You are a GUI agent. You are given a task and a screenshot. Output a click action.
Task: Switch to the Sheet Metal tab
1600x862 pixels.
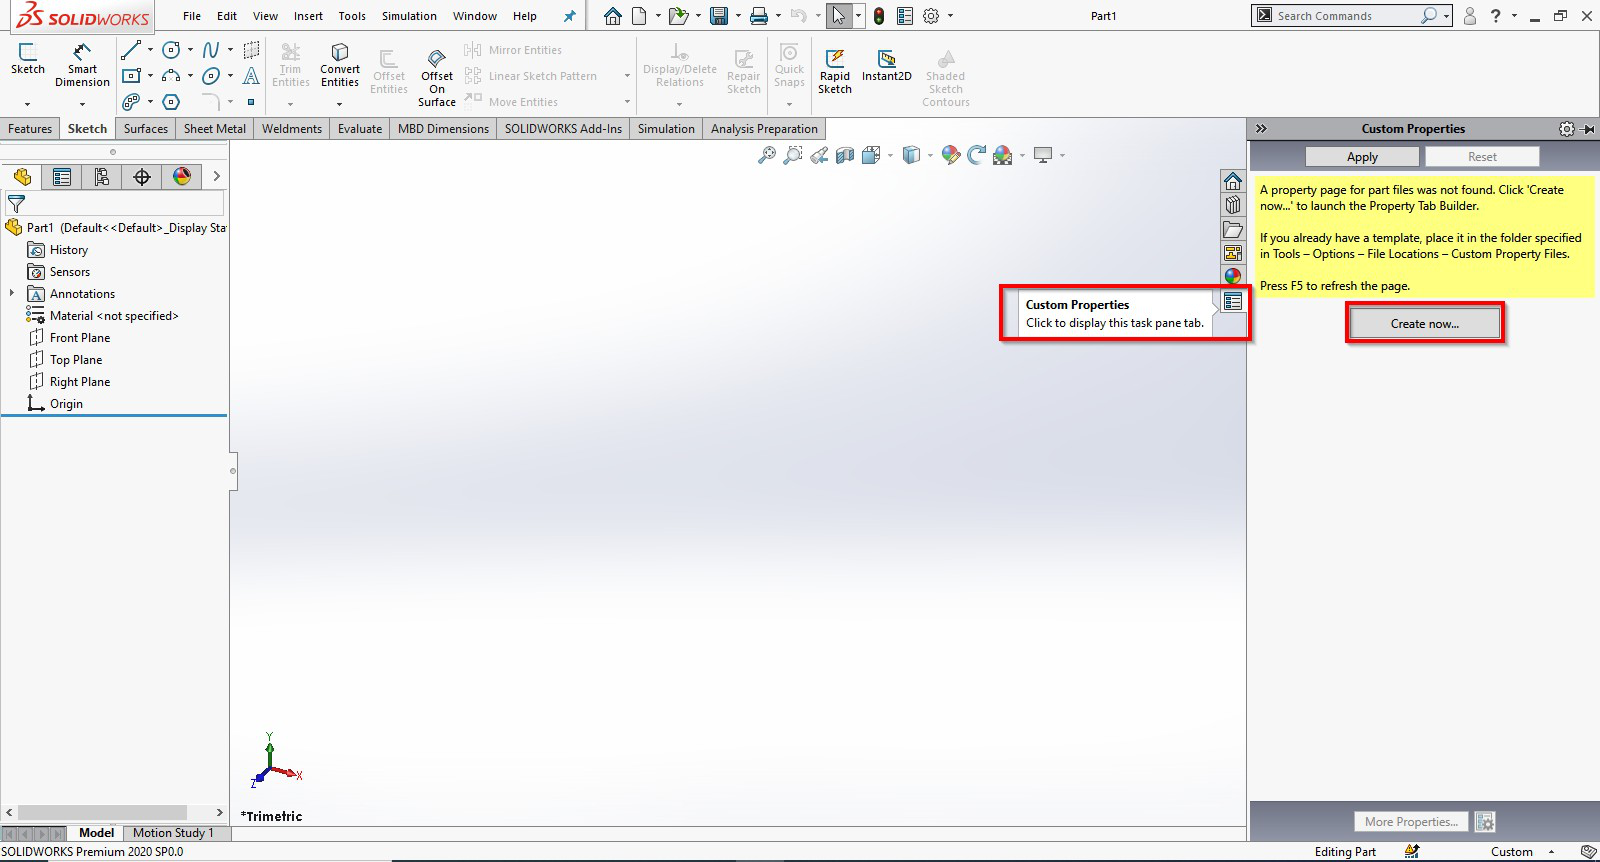[215, 129]
